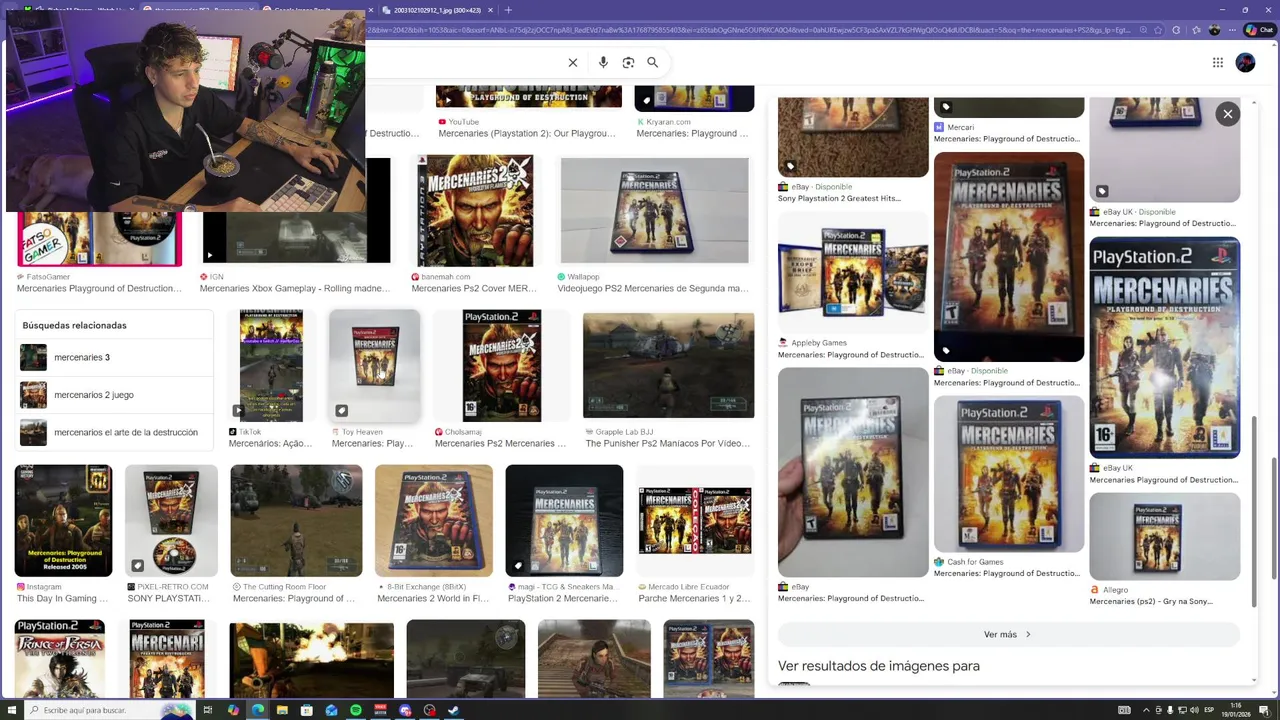Open the eBay UK 16+ cover image
Image resolution: width=1280 pixels, height=720 pixels.
click(1164, 347)
